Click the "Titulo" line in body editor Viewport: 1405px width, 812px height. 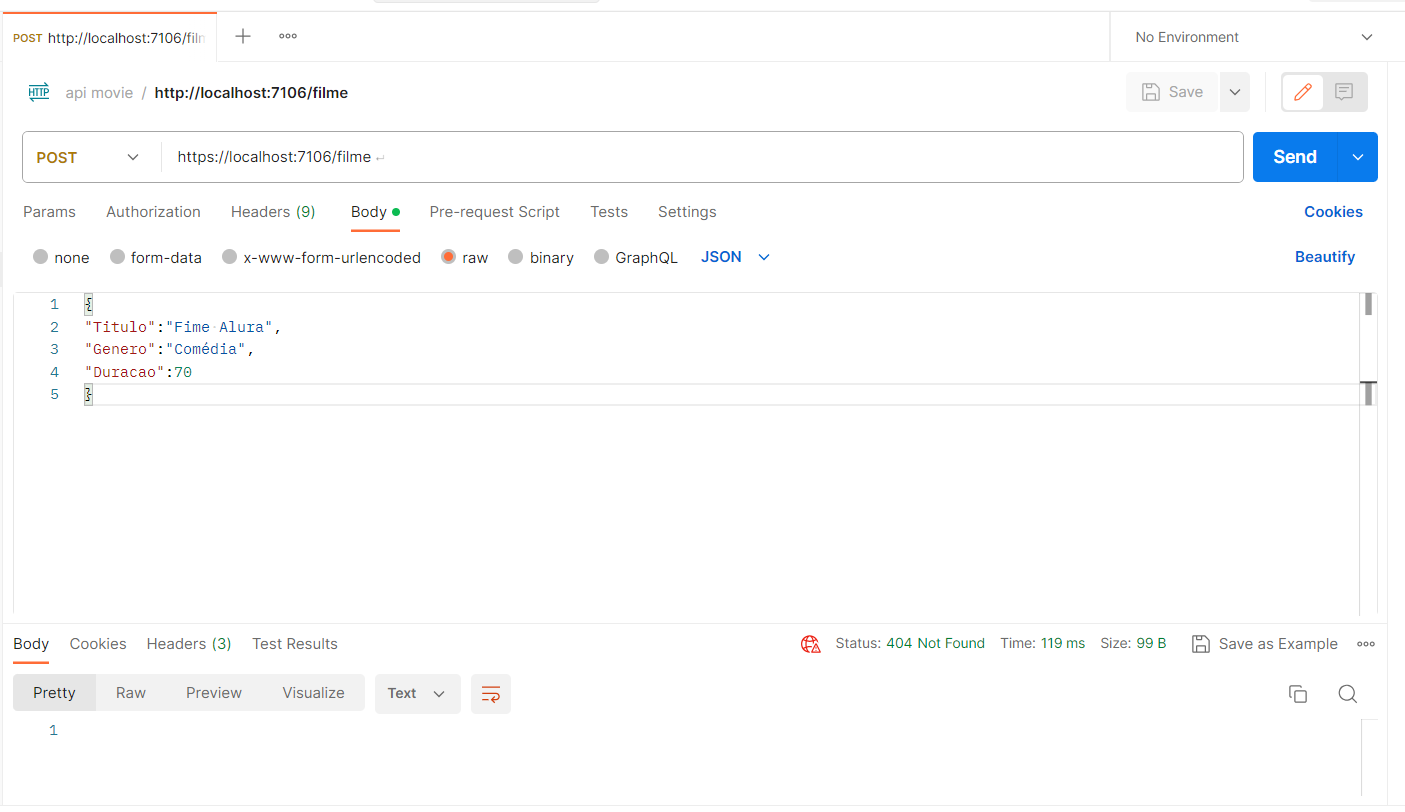[182, 327]
